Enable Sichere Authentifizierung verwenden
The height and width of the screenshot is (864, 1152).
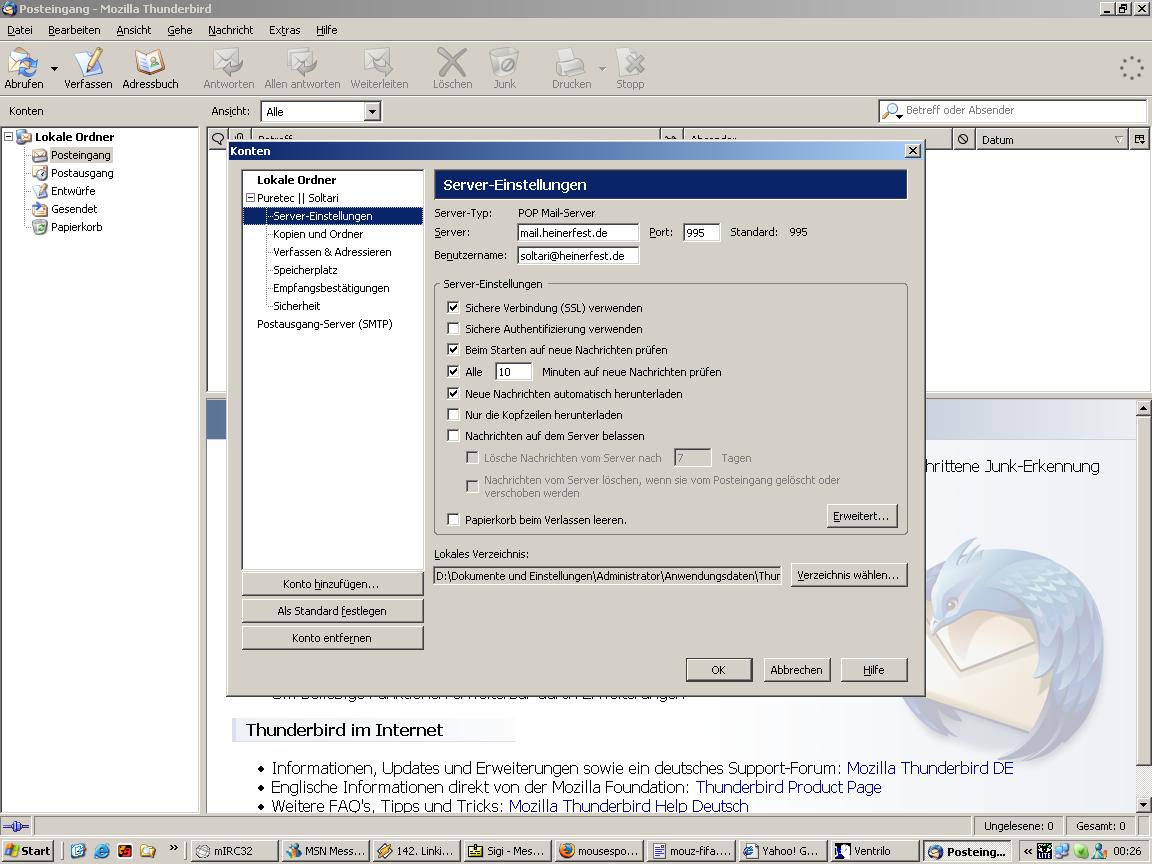pyautogui.click(x=453, y=328)
